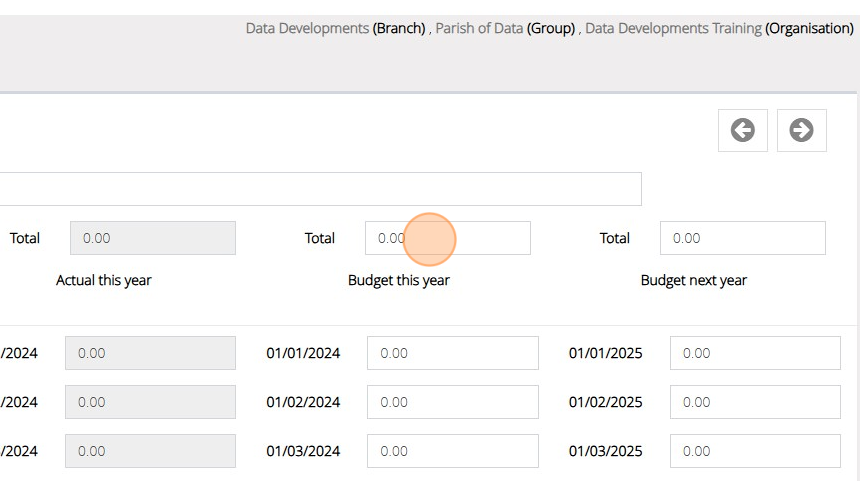
Task: Click the 01/03/2025 Budget next year field
Action: point(755,451)
